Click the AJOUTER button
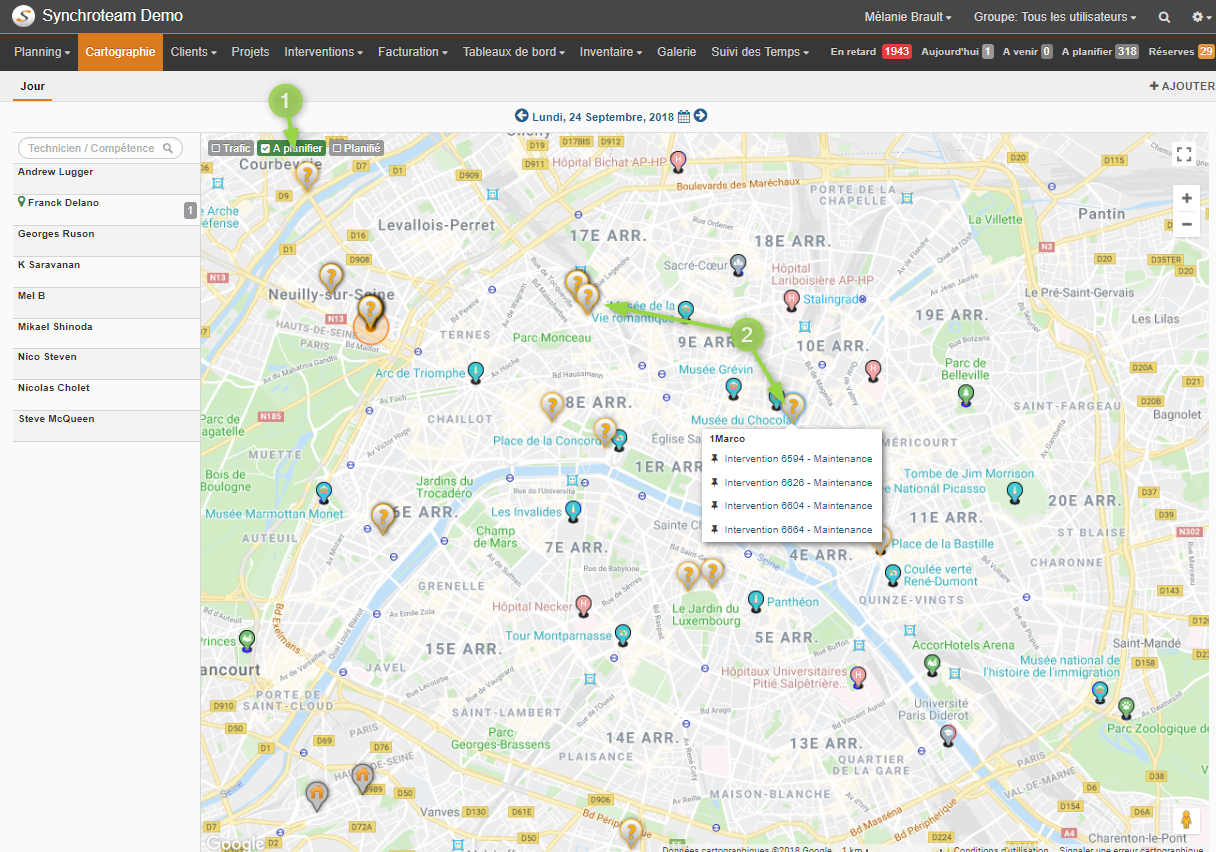This screenshot has height=852, width=1216. (x=1182, y=86)
